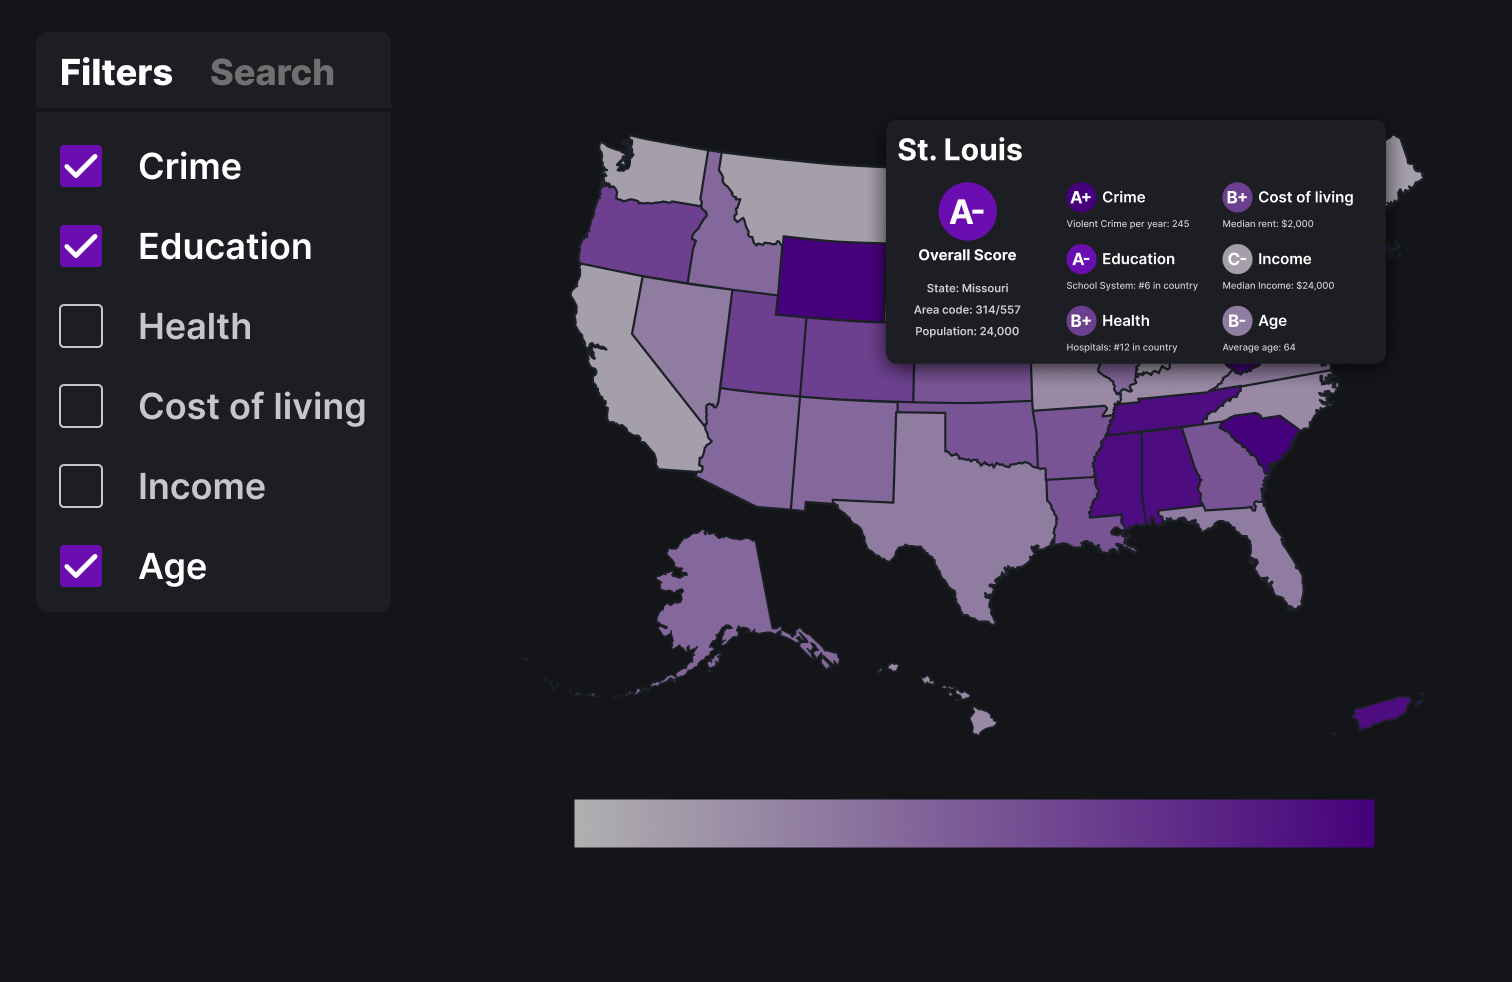Click the B+ Health grade badge

click(x=1080, y=321)
